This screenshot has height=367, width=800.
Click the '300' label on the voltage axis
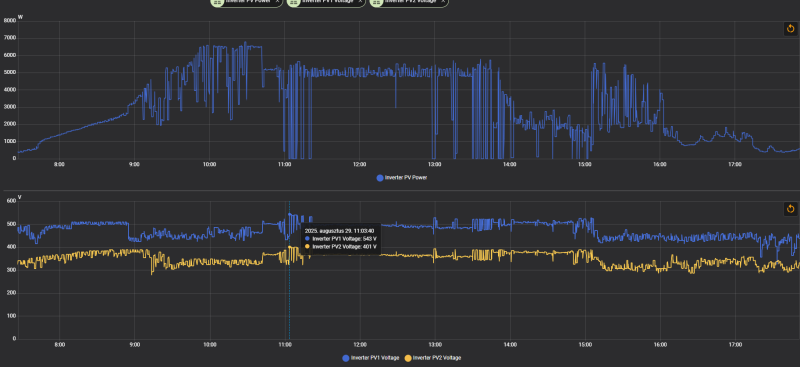pos(11,270)
